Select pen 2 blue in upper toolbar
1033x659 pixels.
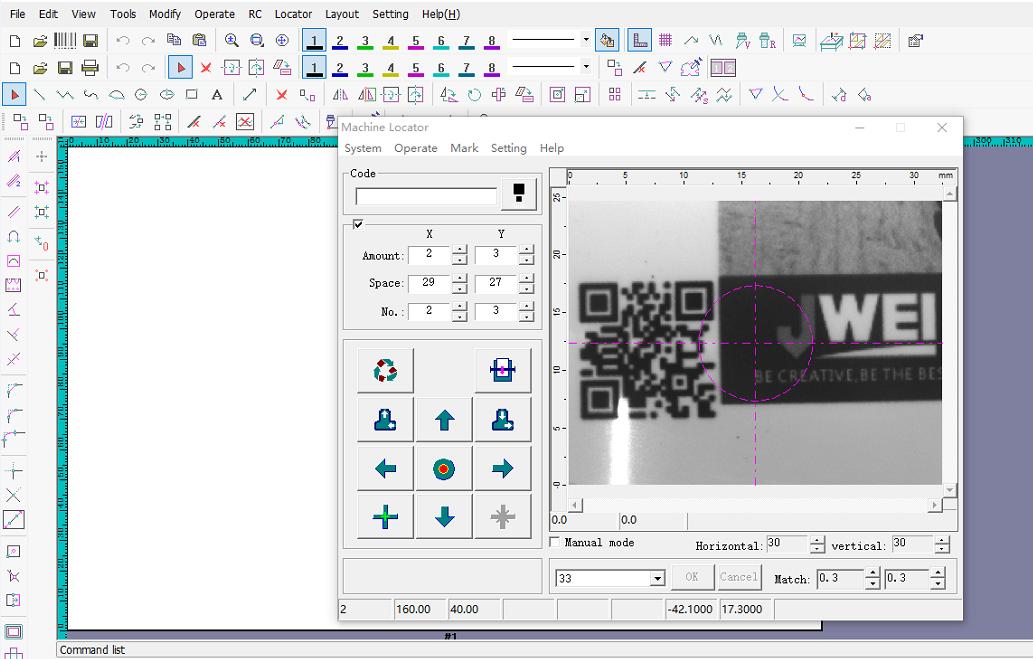(x=339, y=41)
